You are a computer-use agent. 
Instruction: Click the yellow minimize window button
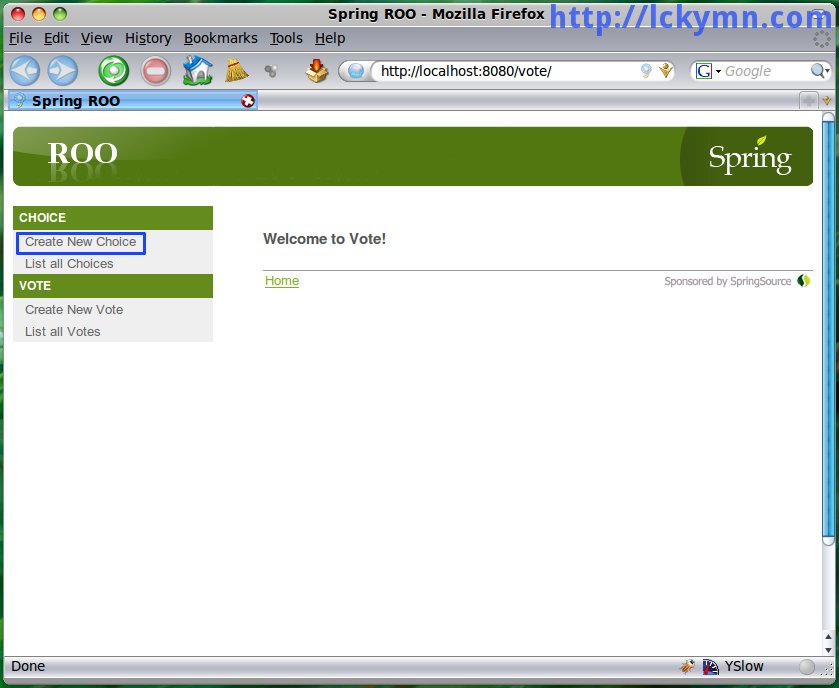click(39, 14)
